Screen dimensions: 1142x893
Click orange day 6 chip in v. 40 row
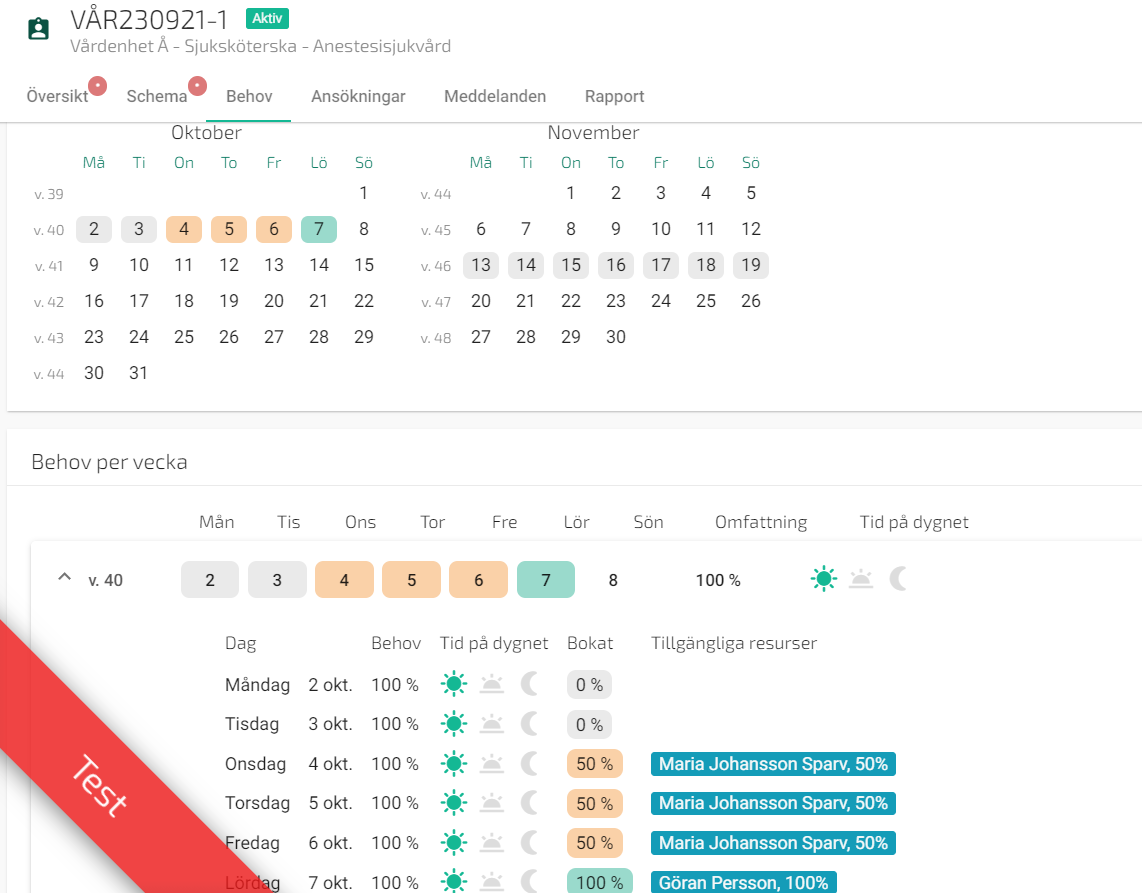pos(479,580)
